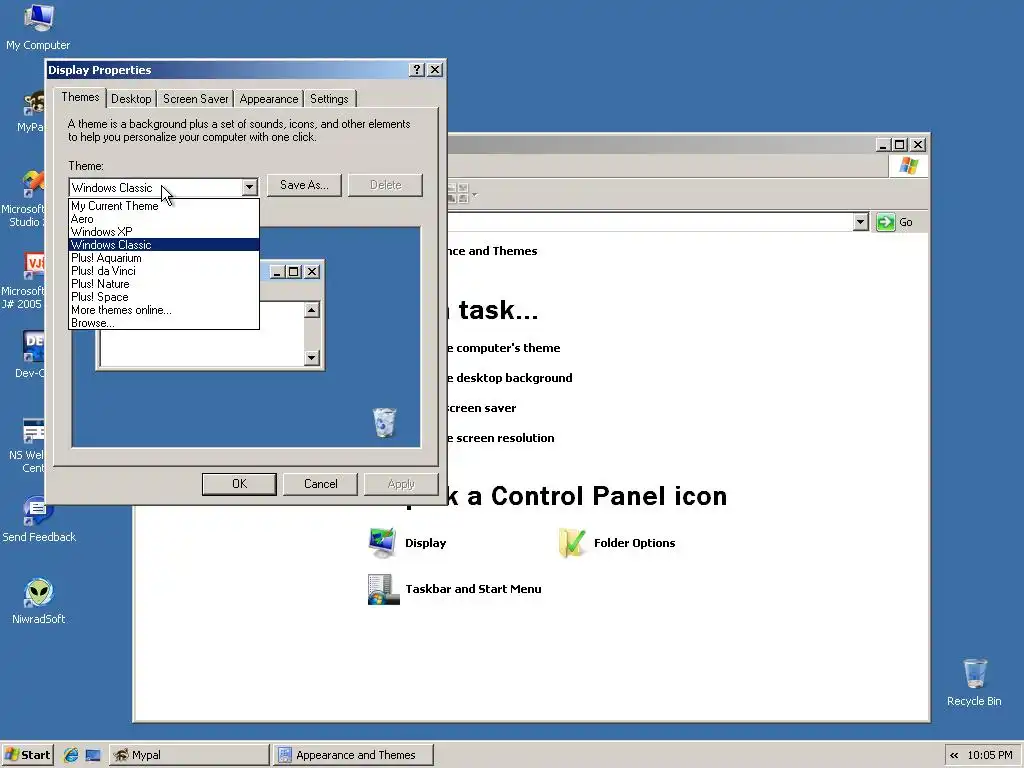The width and height of the screenshot is (1024, 768).
Task: Pick the Plus! da Vinci theme
Action: pos(164,271)
